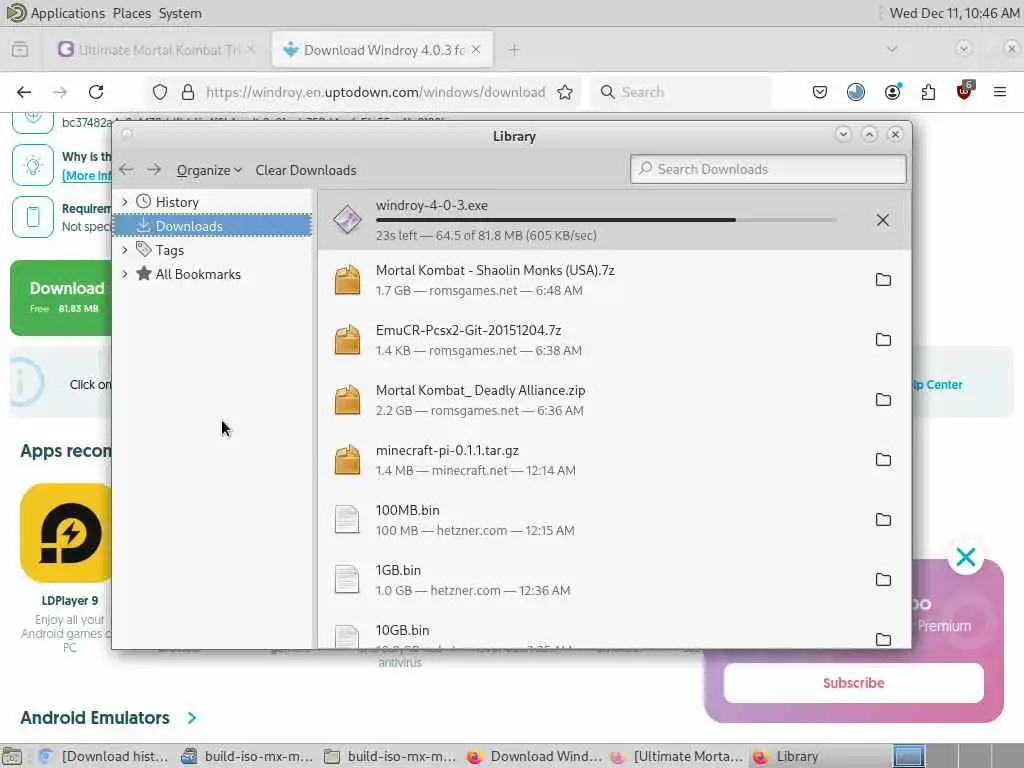
Task: Click Subscribe in Premium popup
Action: [x=854, y=683]
